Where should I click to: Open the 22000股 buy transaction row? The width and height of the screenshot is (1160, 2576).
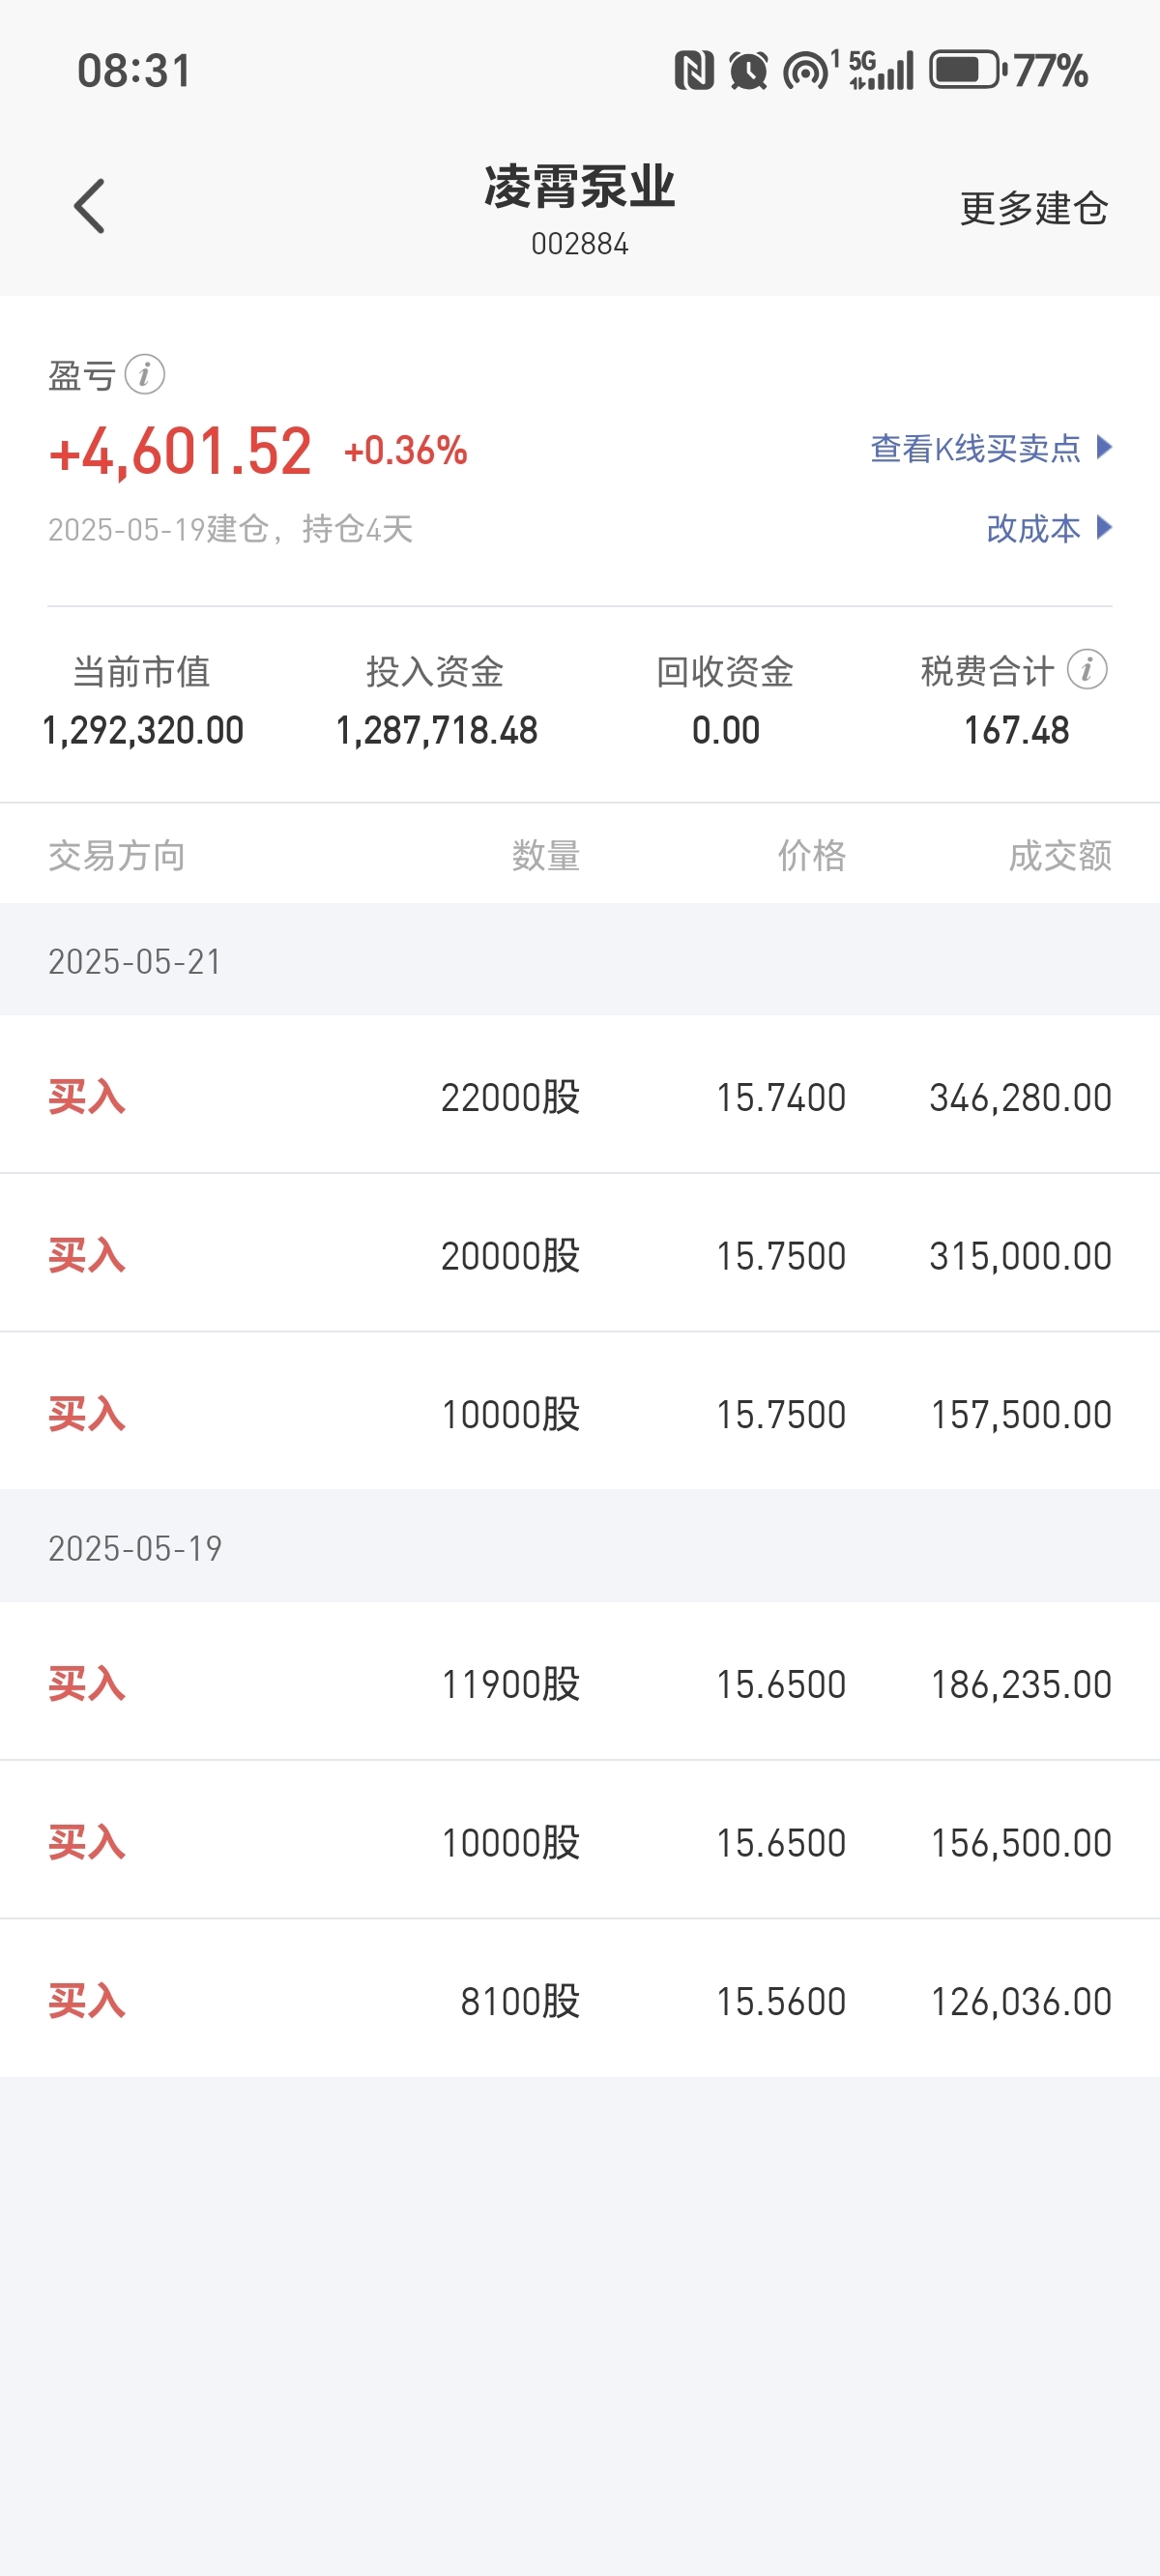click(580, 1095)
